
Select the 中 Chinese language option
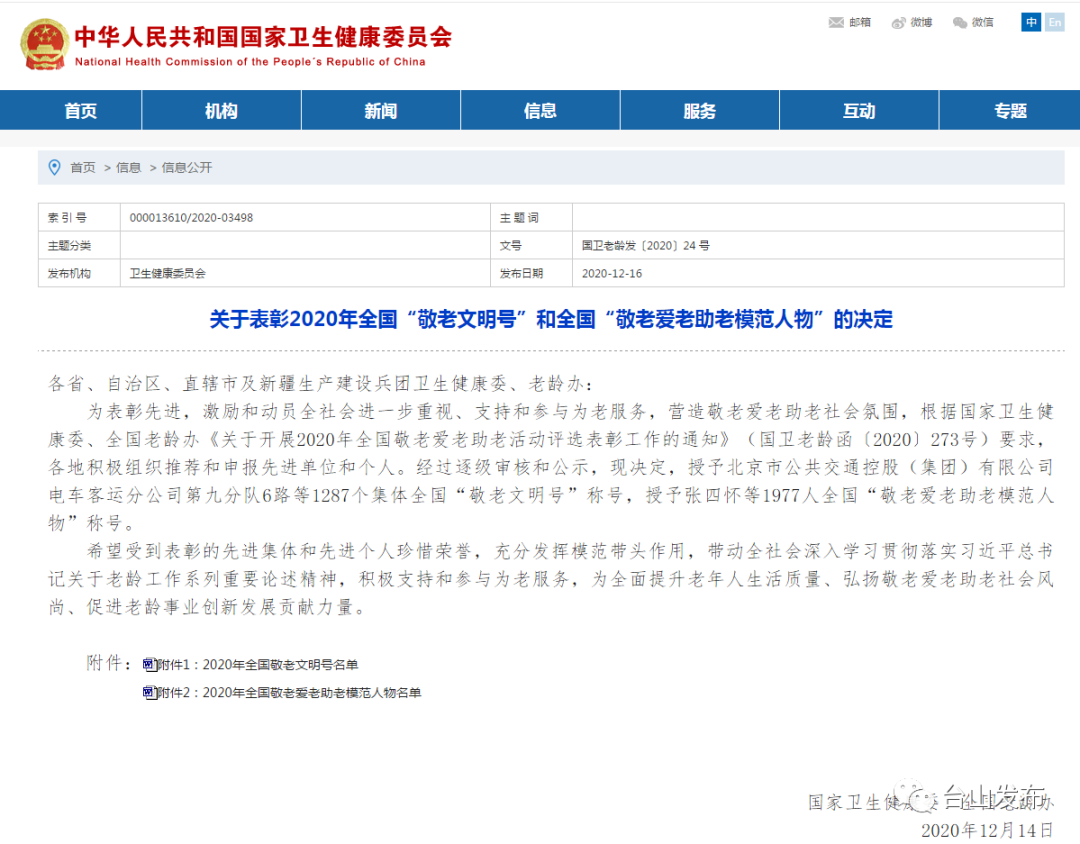(x=1030, y=22)
